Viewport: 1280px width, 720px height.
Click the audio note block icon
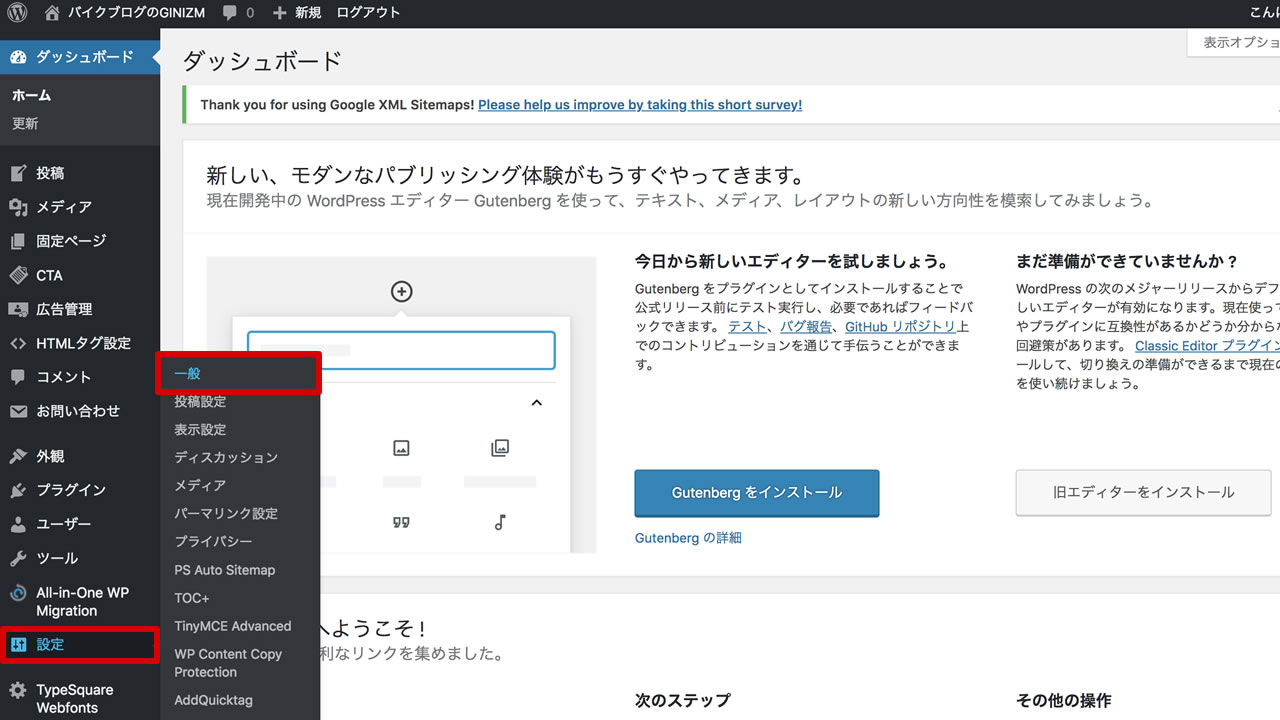click(500, 522)
